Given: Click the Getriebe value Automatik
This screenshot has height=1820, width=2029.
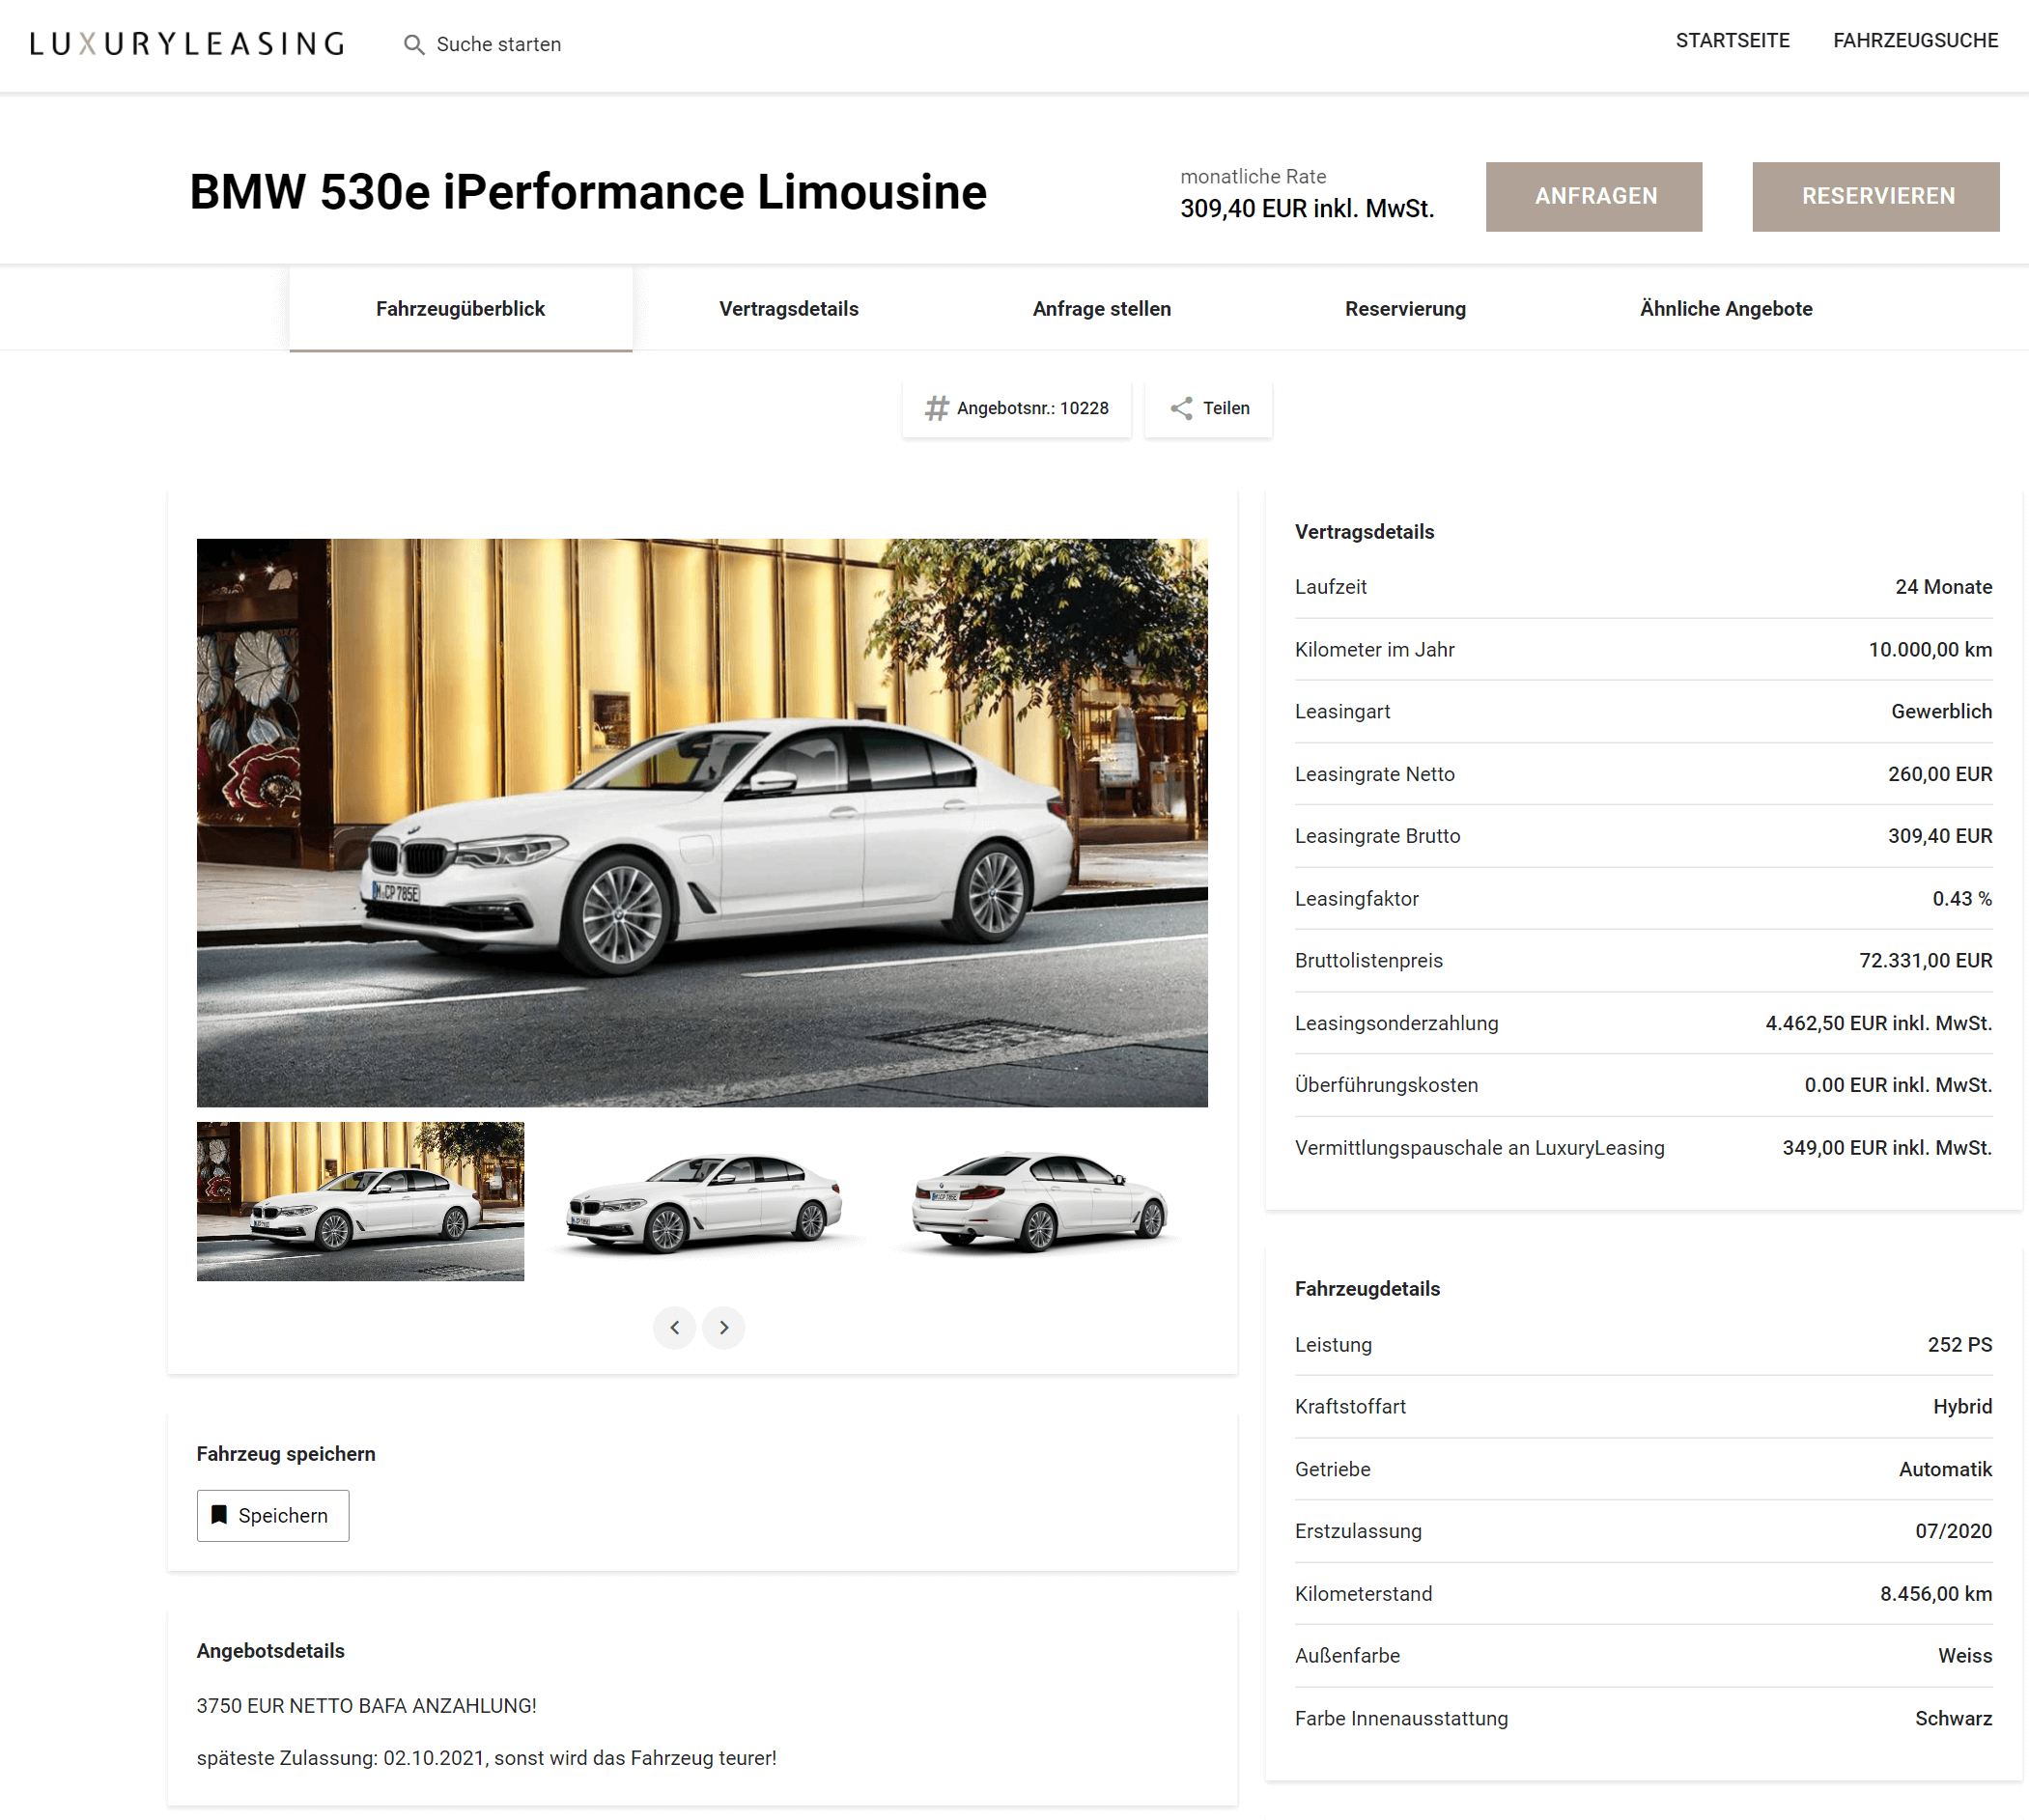Looking at the screenshot, I should [x=1944, y=1469].
